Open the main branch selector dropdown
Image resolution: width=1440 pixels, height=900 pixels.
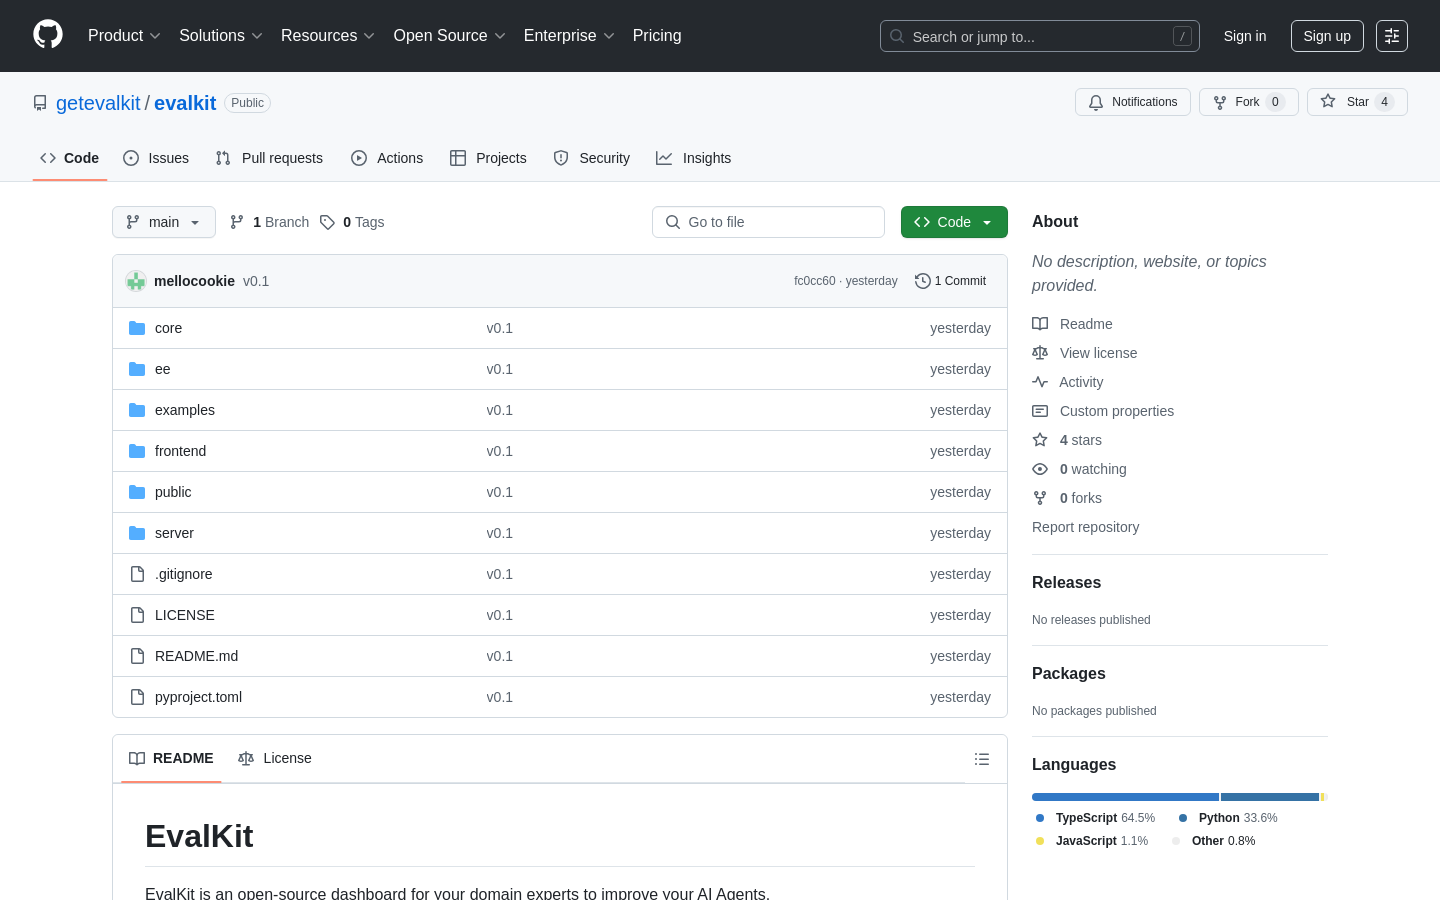coord(164,222)
